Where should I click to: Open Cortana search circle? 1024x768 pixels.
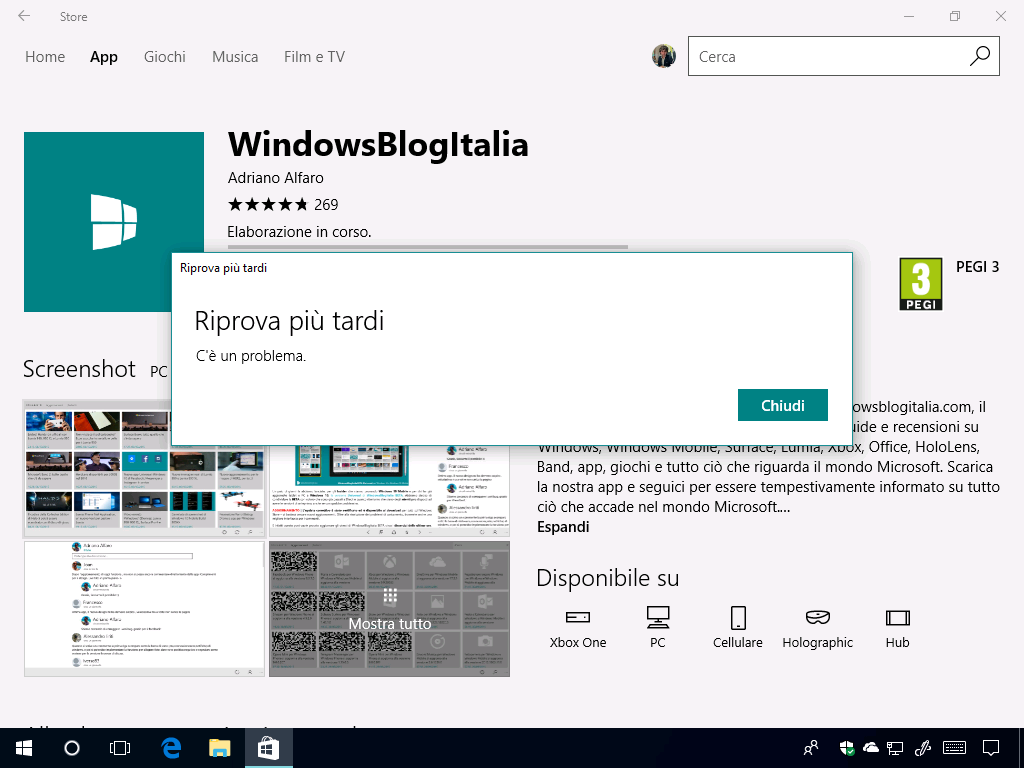72,748
